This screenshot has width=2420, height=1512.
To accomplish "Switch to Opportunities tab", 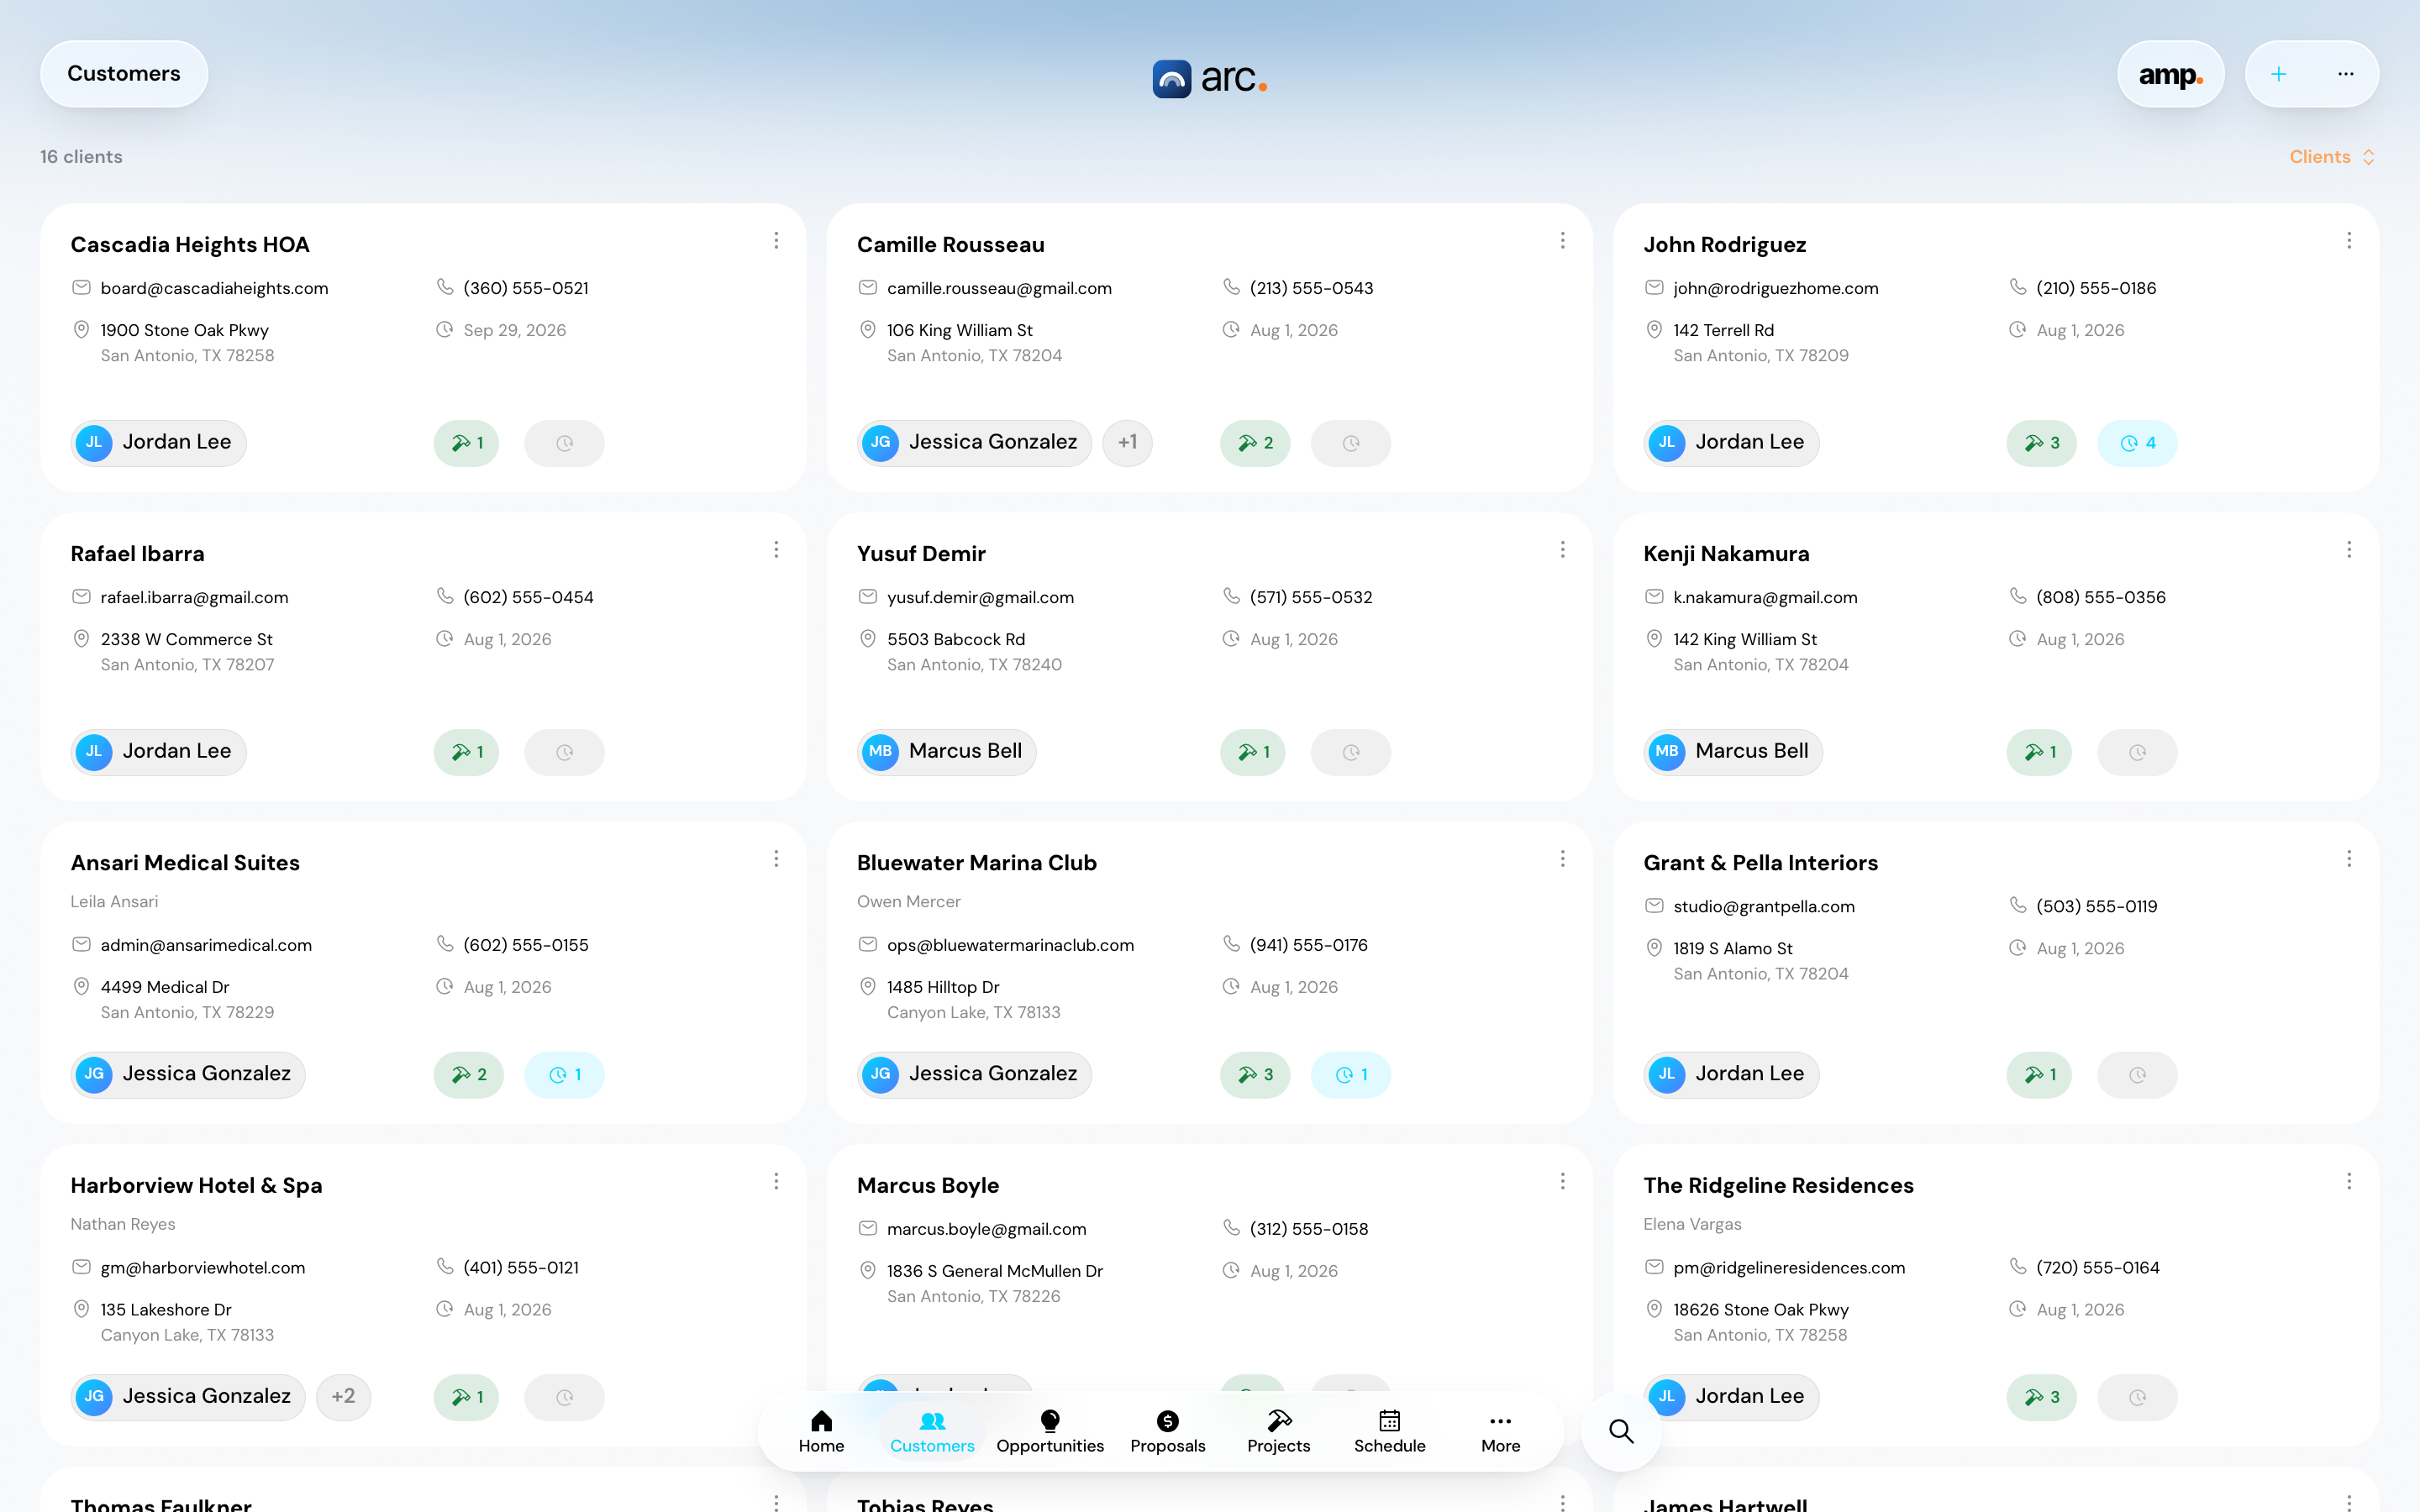I will (1050, 1431).
